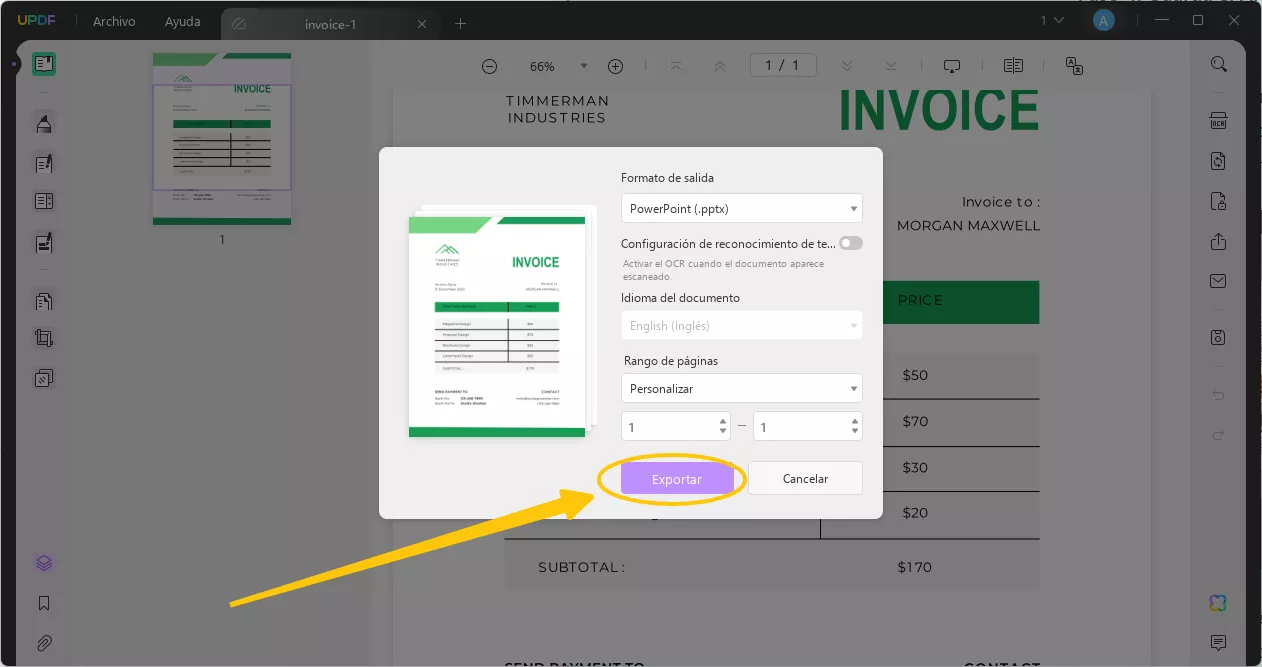1262x667 pixels.
Task: Click the zoom in plus button
Action: click(616, 66)
